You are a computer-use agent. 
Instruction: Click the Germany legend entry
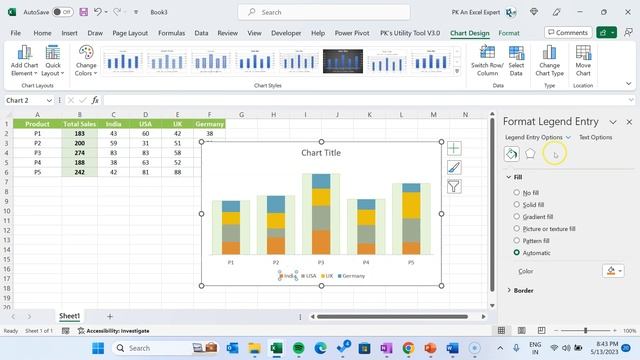(351, 276)
